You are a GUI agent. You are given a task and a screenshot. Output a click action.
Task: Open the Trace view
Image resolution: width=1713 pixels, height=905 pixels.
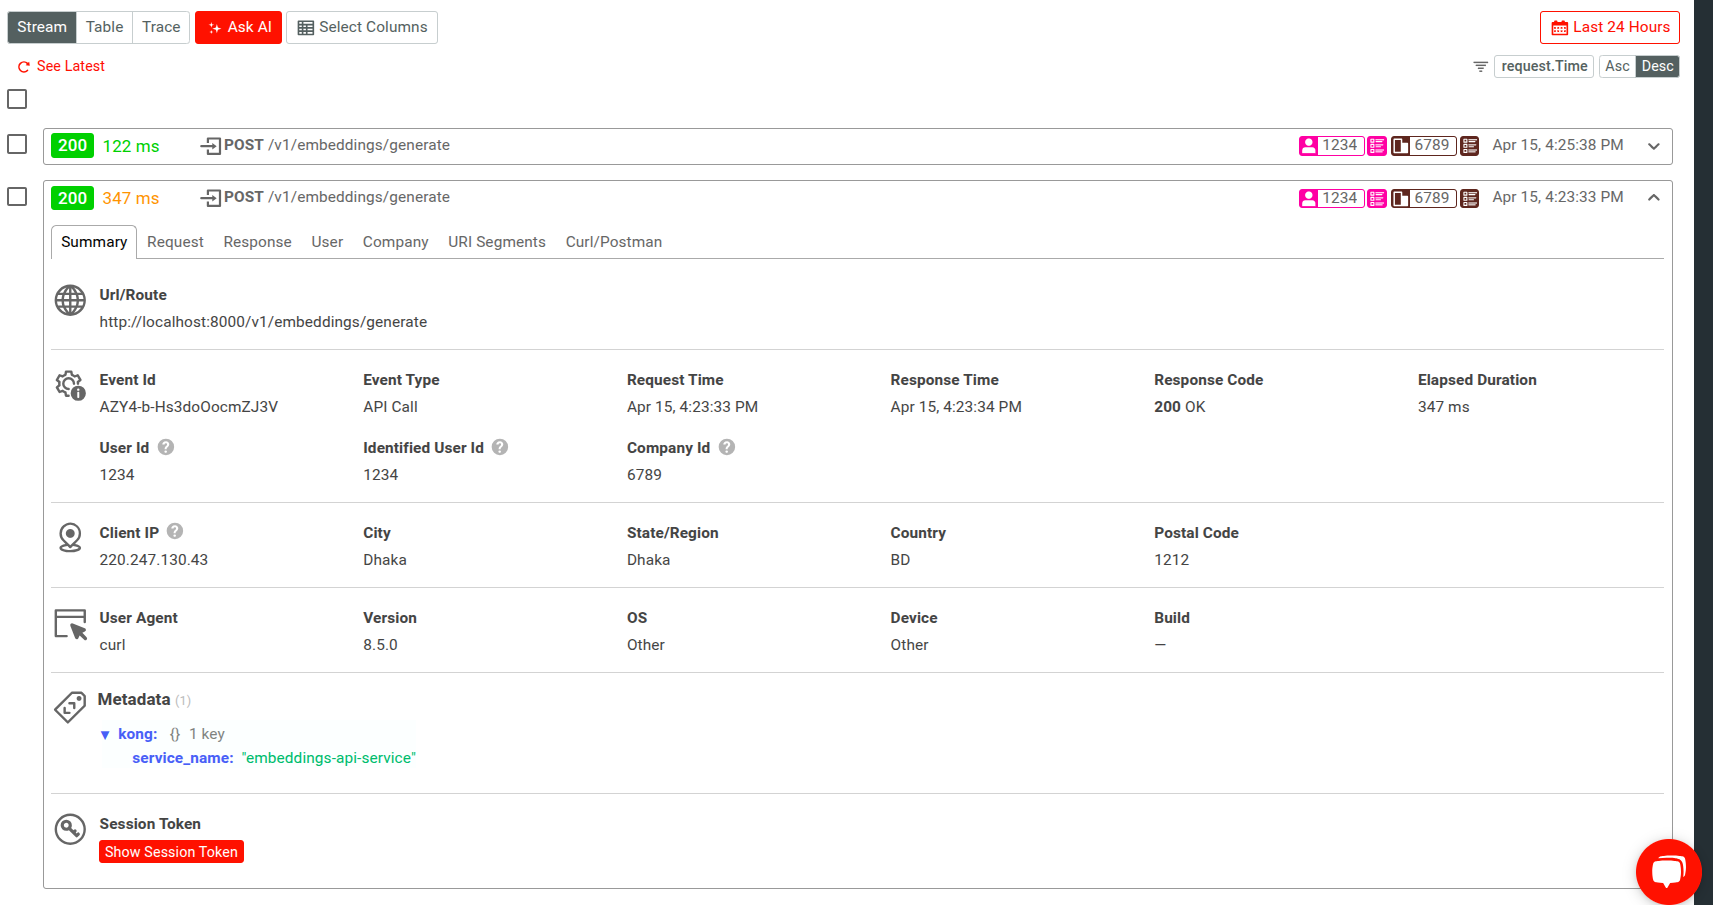pyautogui.click(x=160, y=27)
